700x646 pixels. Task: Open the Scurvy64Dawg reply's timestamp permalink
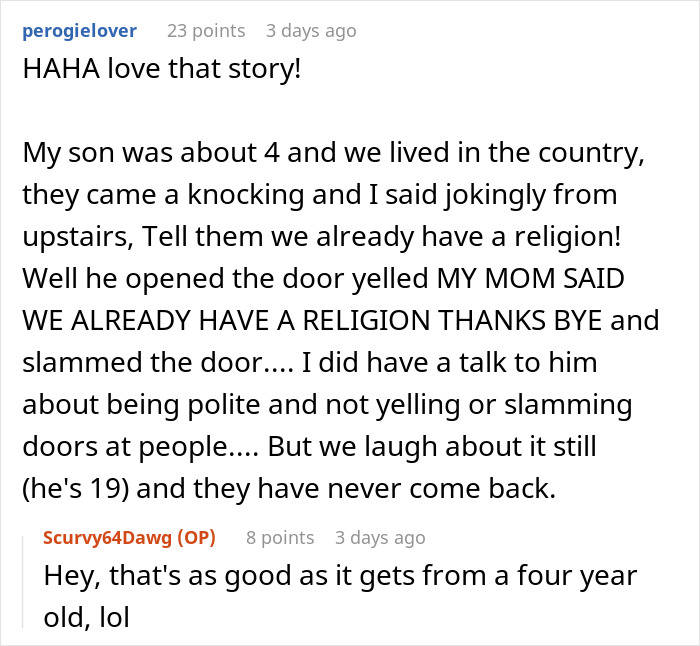point(380,537)
